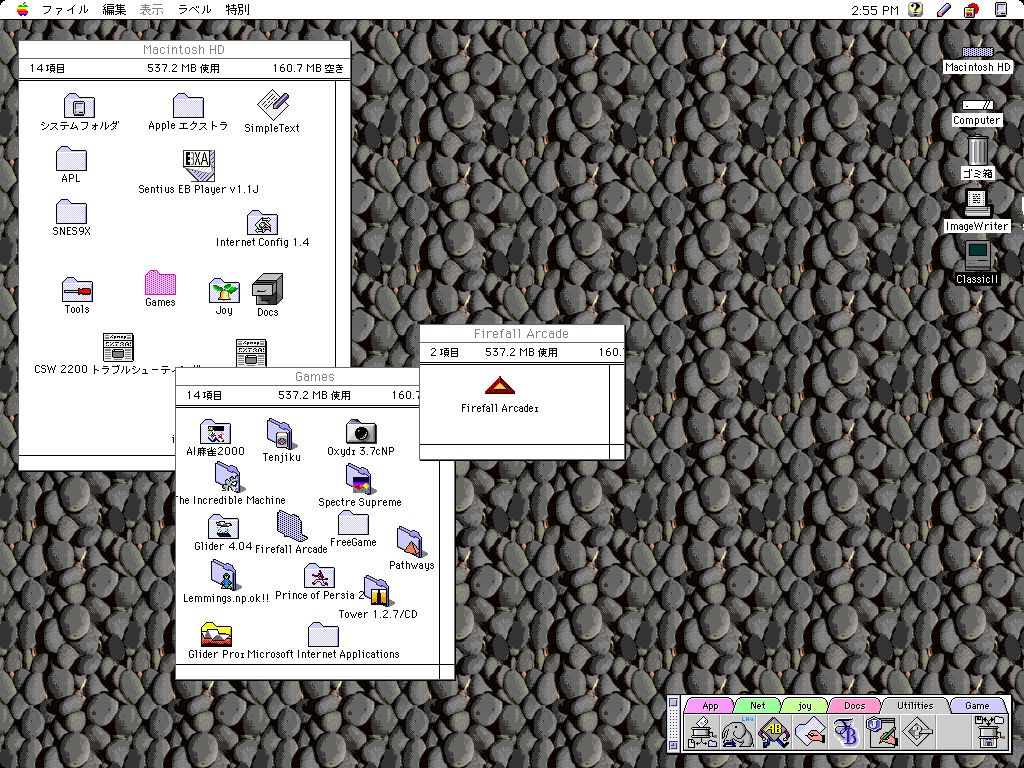Viewport: 1024px width, 768px height.
Task: Click the launcher window close box
Action: pos(673,703)
